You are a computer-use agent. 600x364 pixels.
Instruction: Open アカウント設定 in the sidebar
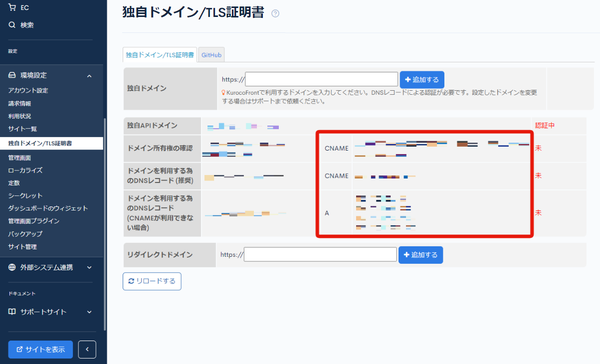28,90
